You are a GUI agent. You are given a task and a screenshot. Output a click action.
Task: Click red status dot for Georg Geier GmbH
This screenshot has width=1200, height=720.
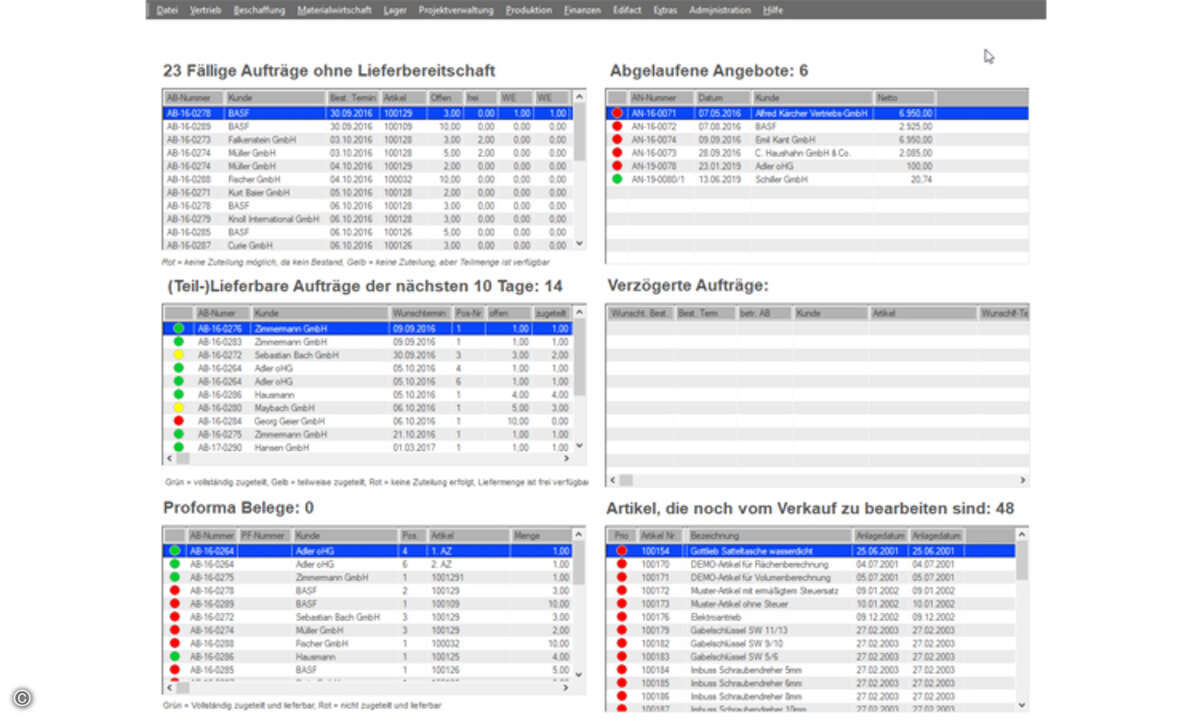[x=178, y=421]
